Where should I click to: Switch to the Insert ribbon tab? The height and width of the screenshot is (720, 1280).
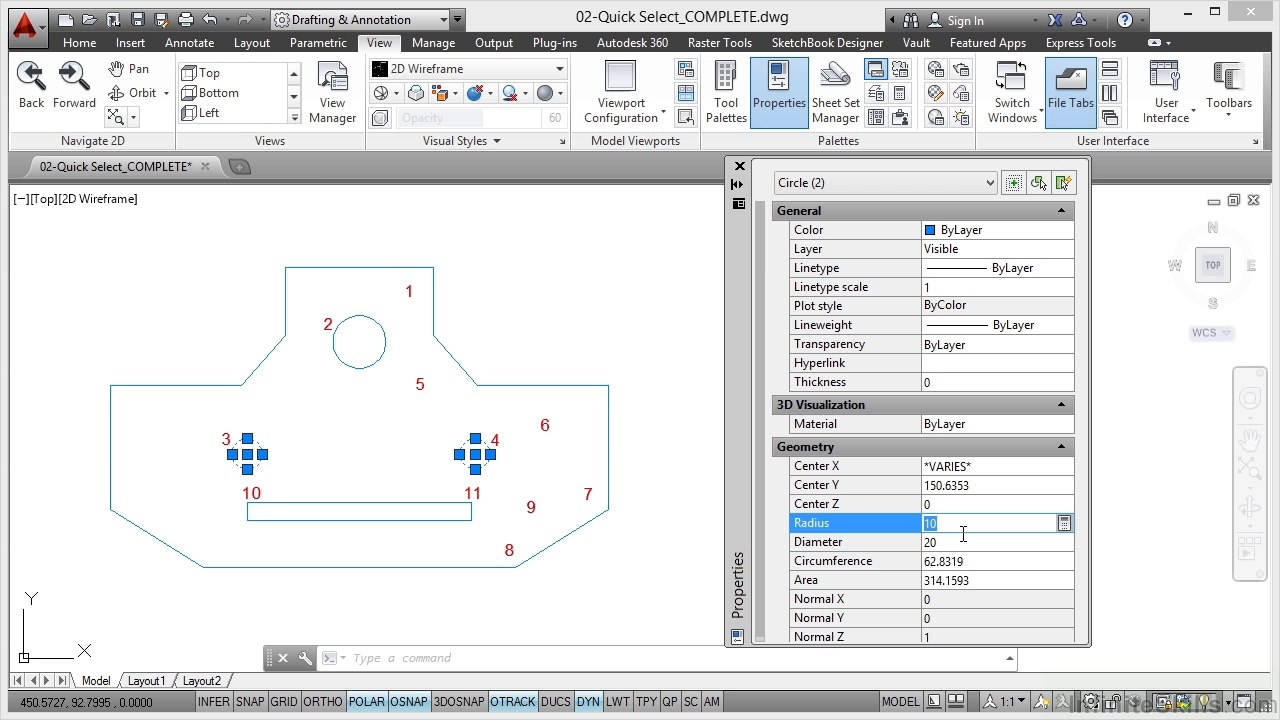(130, 43)
